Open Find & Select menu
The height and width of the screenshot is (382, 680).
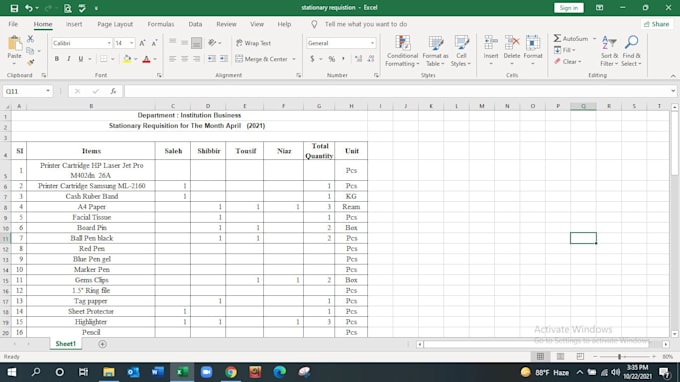pos(631,51)
